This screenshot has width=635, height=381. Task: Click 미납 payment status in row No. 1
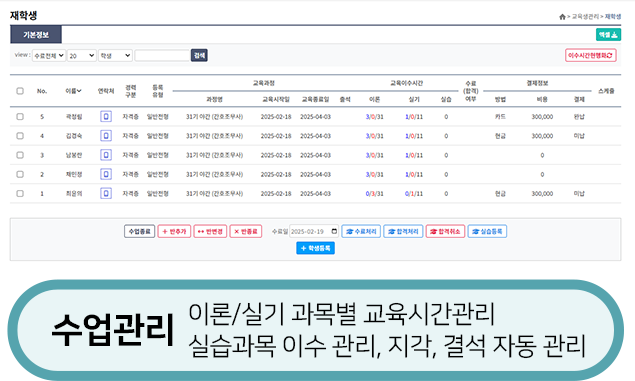point(579,194)
